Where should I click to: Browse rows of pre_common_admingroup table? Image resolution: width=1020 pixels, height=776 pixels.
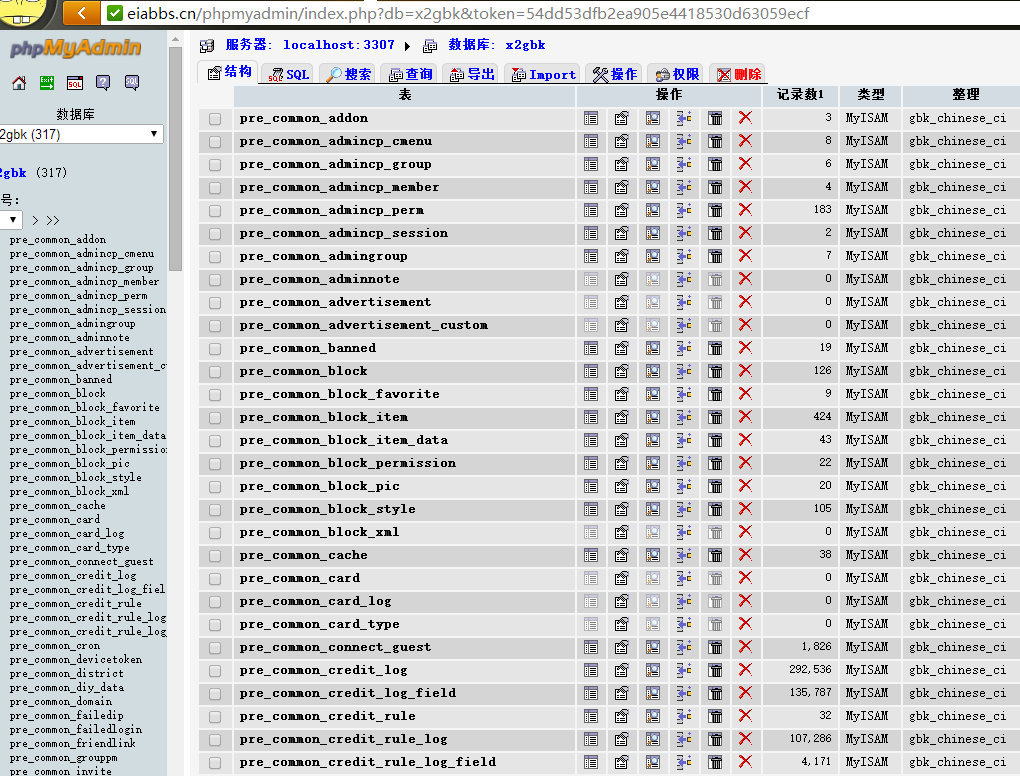pyautogui.click(x=591, y=256)
